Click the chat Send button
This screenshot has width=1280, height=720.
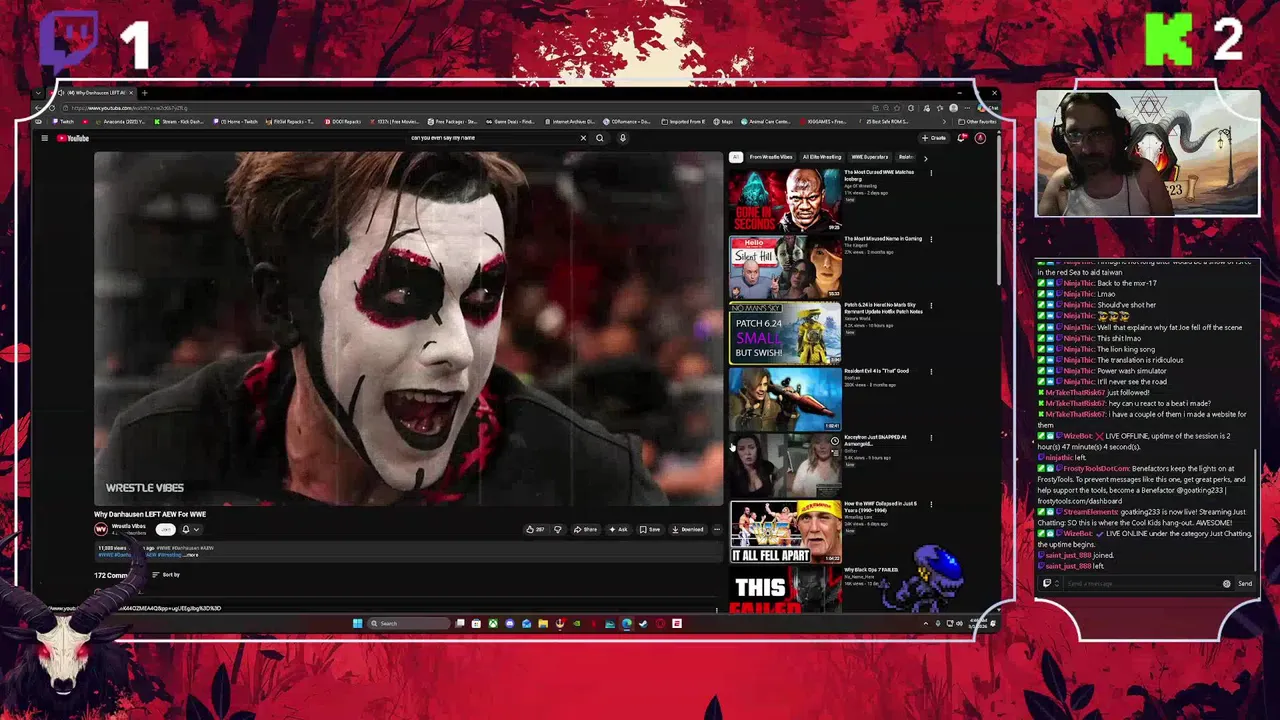[1245, 584]
